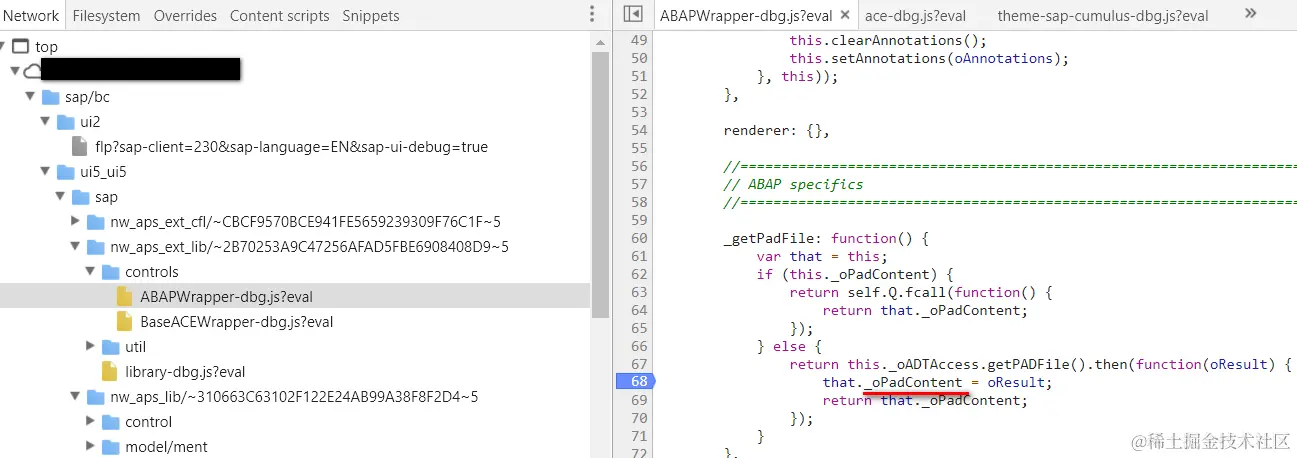The width and height of the screenshot is (1297, 458).
Task: Click the nw_aps_ext_cfl folder icon
Action: tap(96, 222)
